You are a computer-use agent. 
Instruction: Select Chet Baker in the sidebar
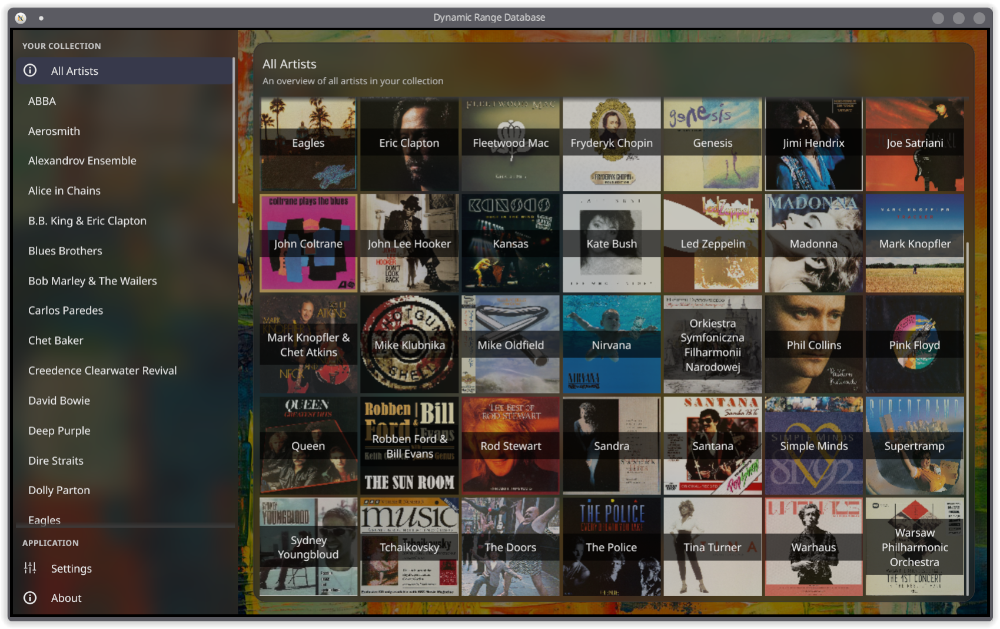pos(124,340)
